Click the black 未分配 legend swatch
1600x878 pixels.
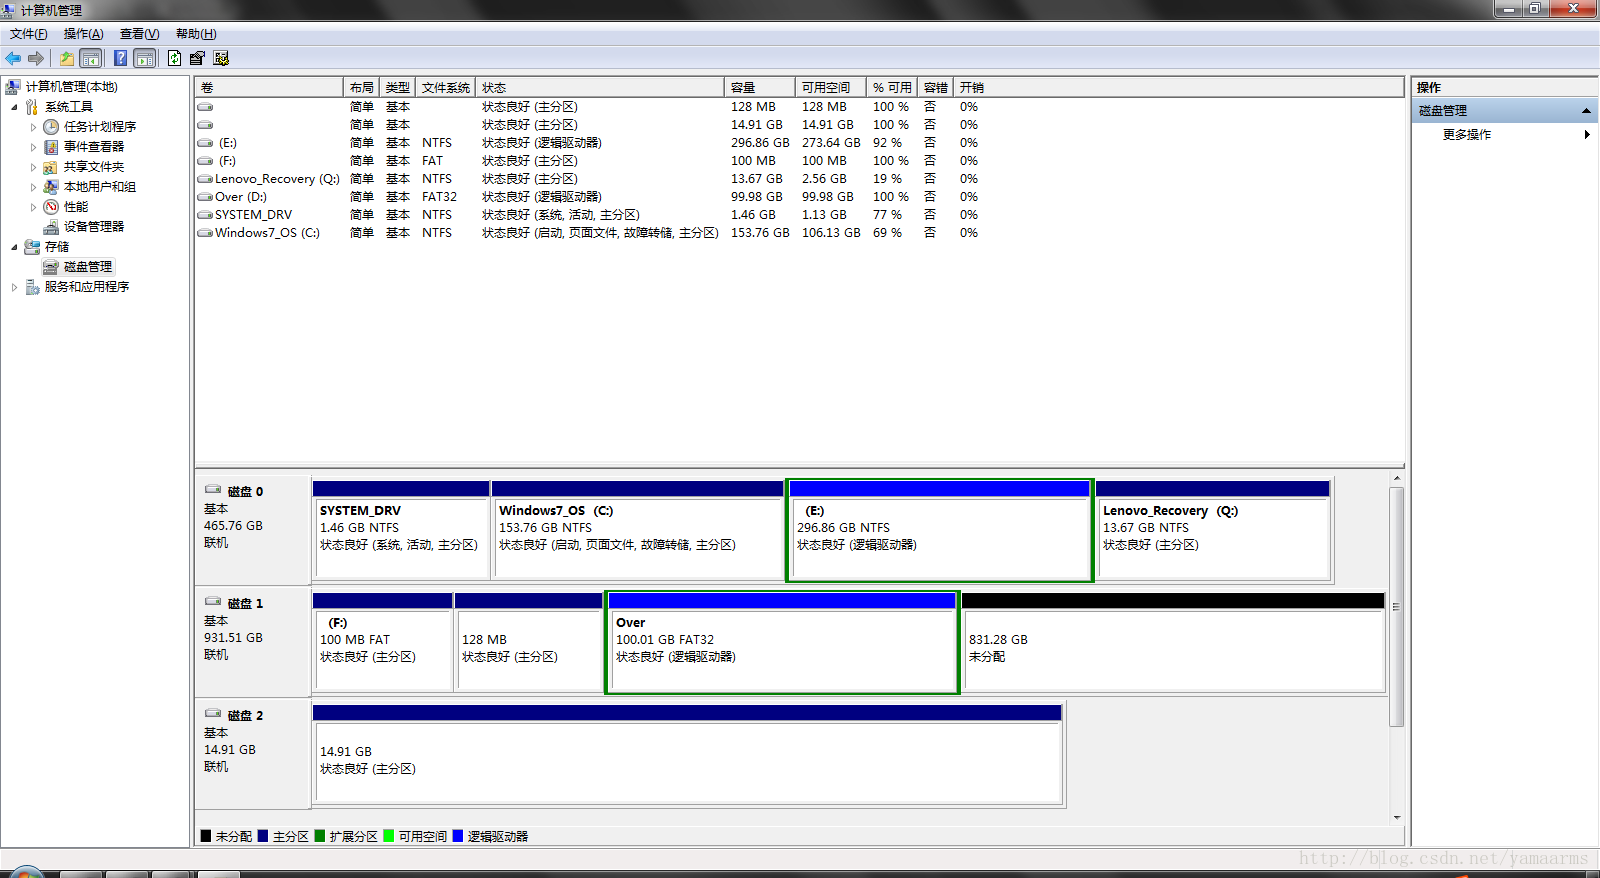pos(206,836)
